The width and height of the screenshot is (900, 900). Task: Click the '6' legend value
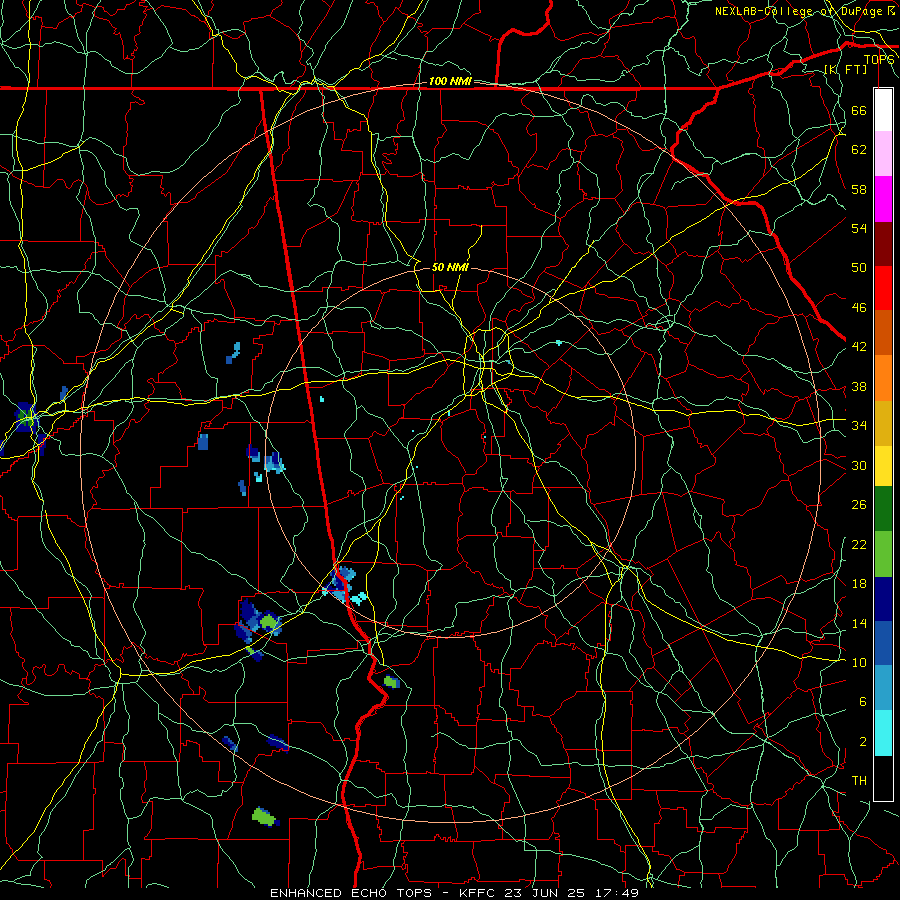tap(863, 702)
